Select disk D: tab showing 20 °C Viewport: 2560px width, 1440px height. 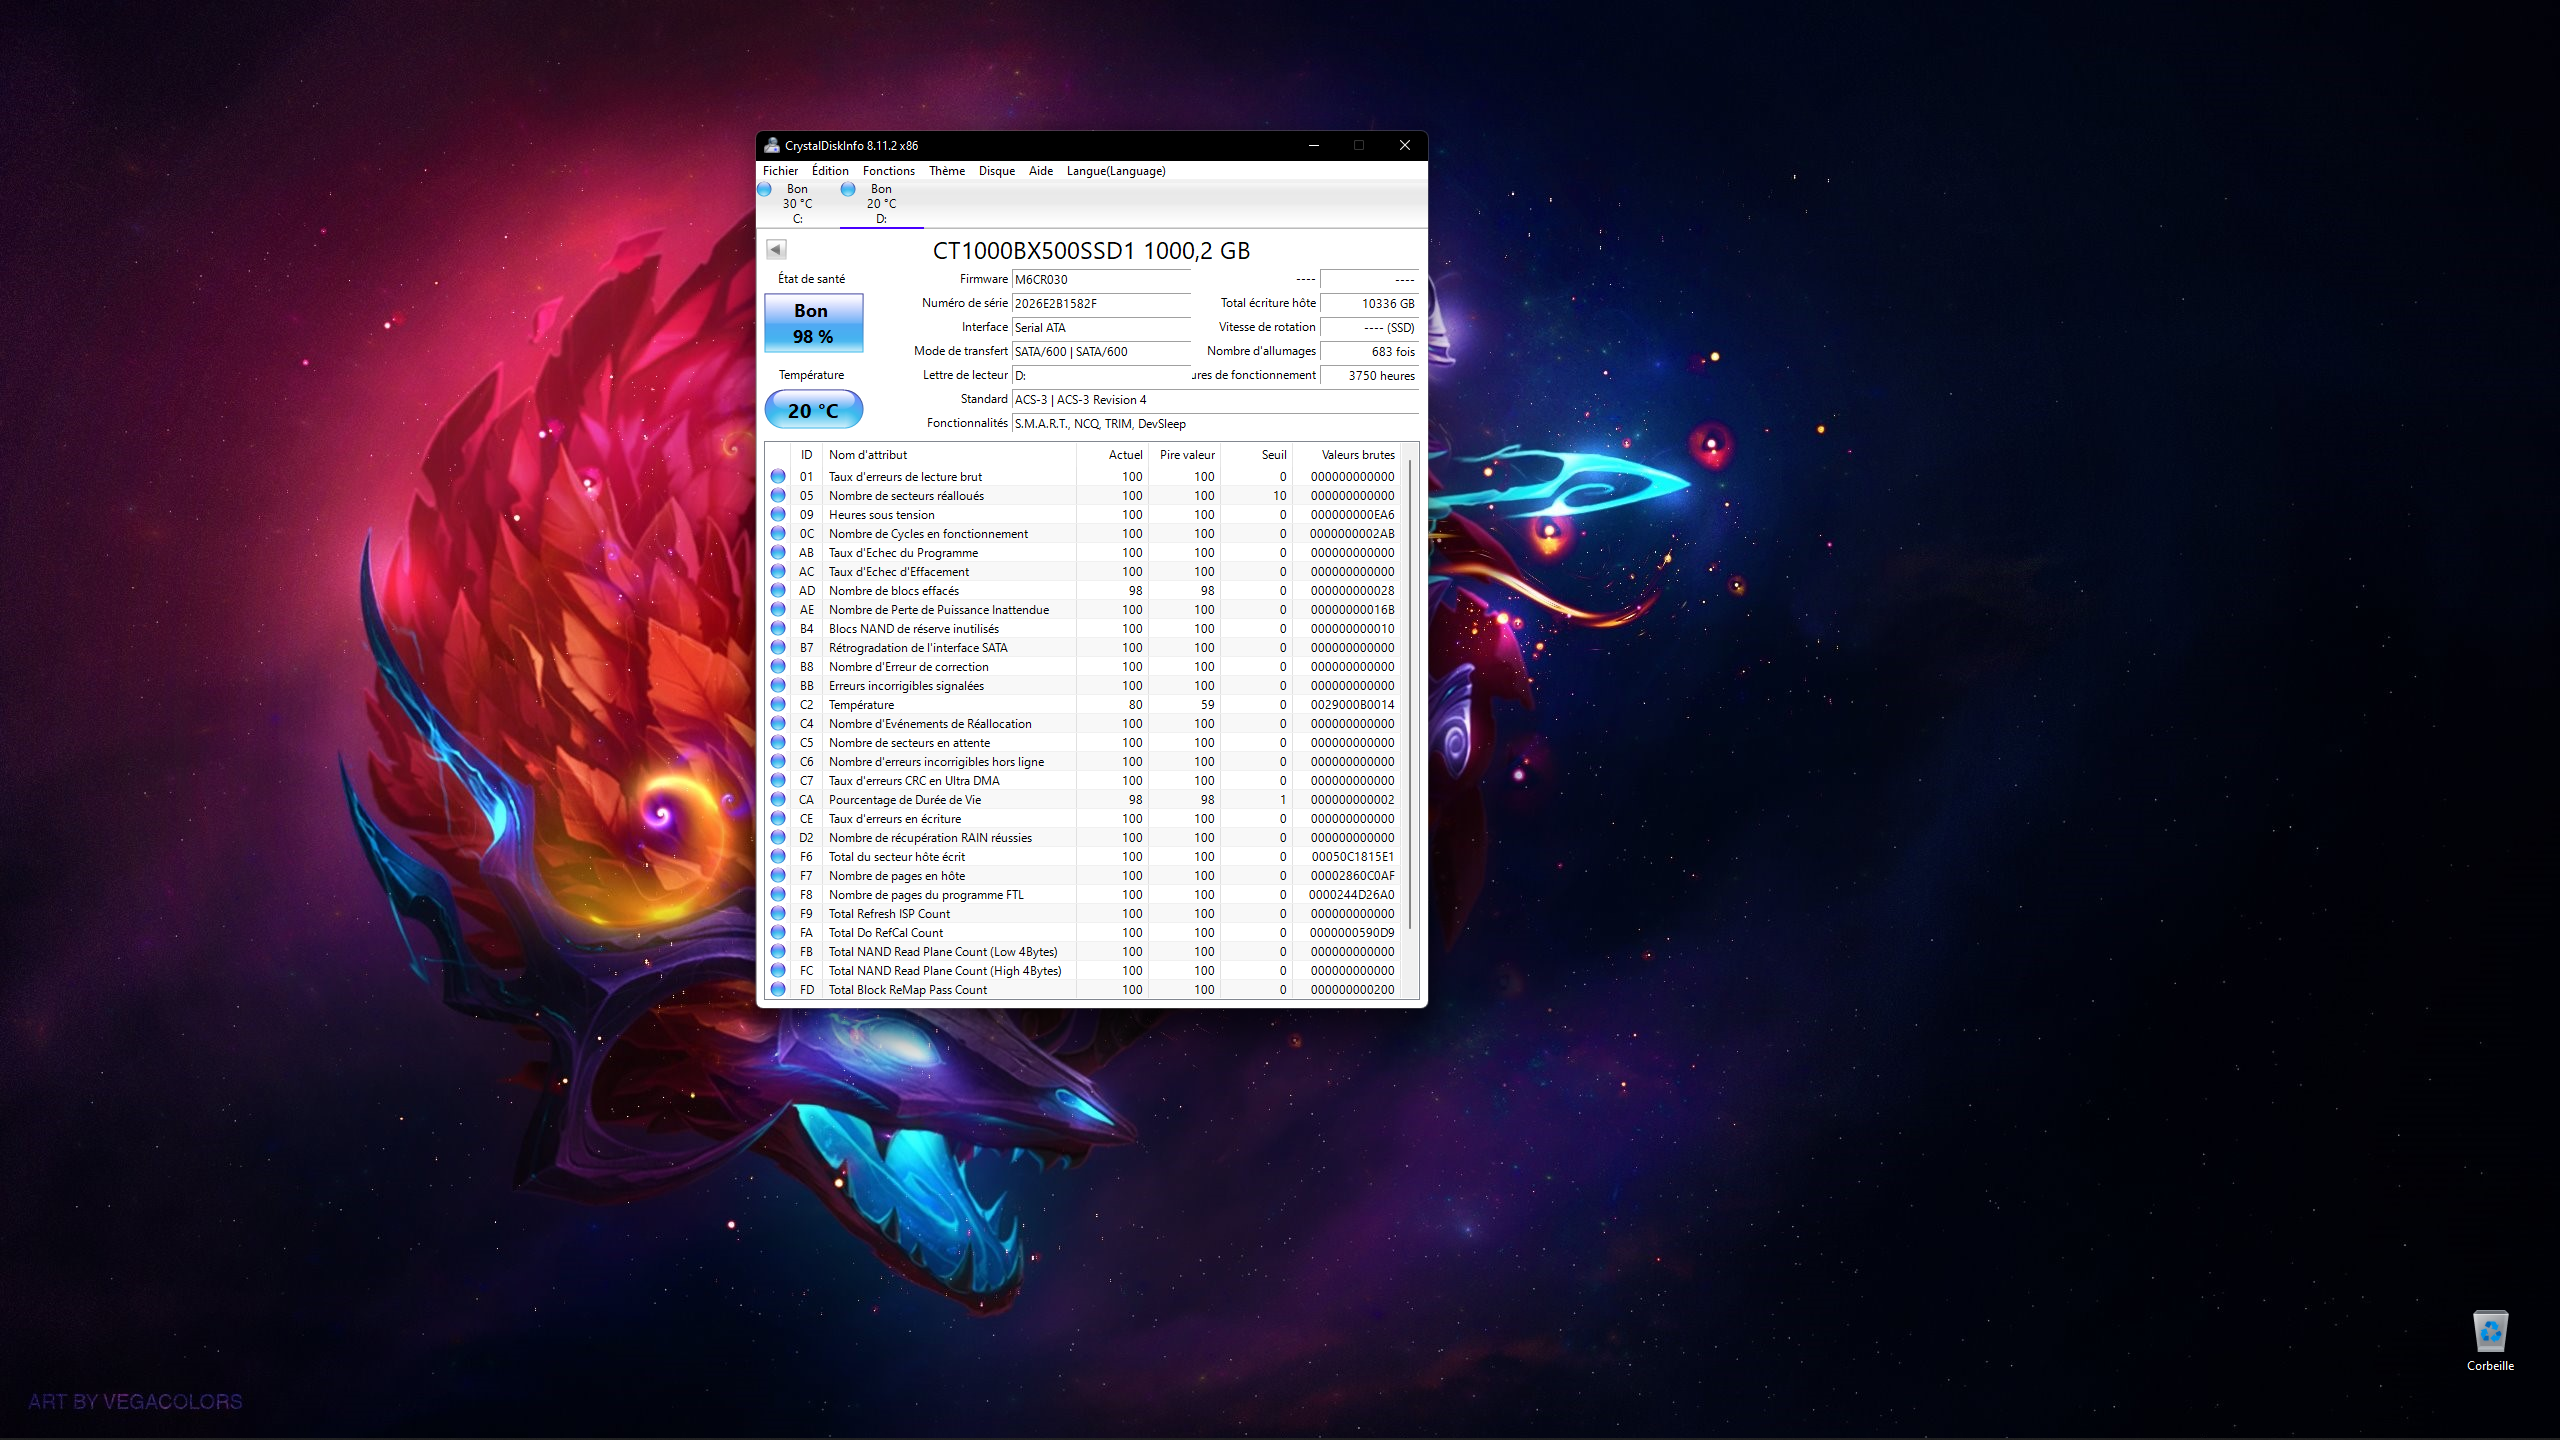881,203
